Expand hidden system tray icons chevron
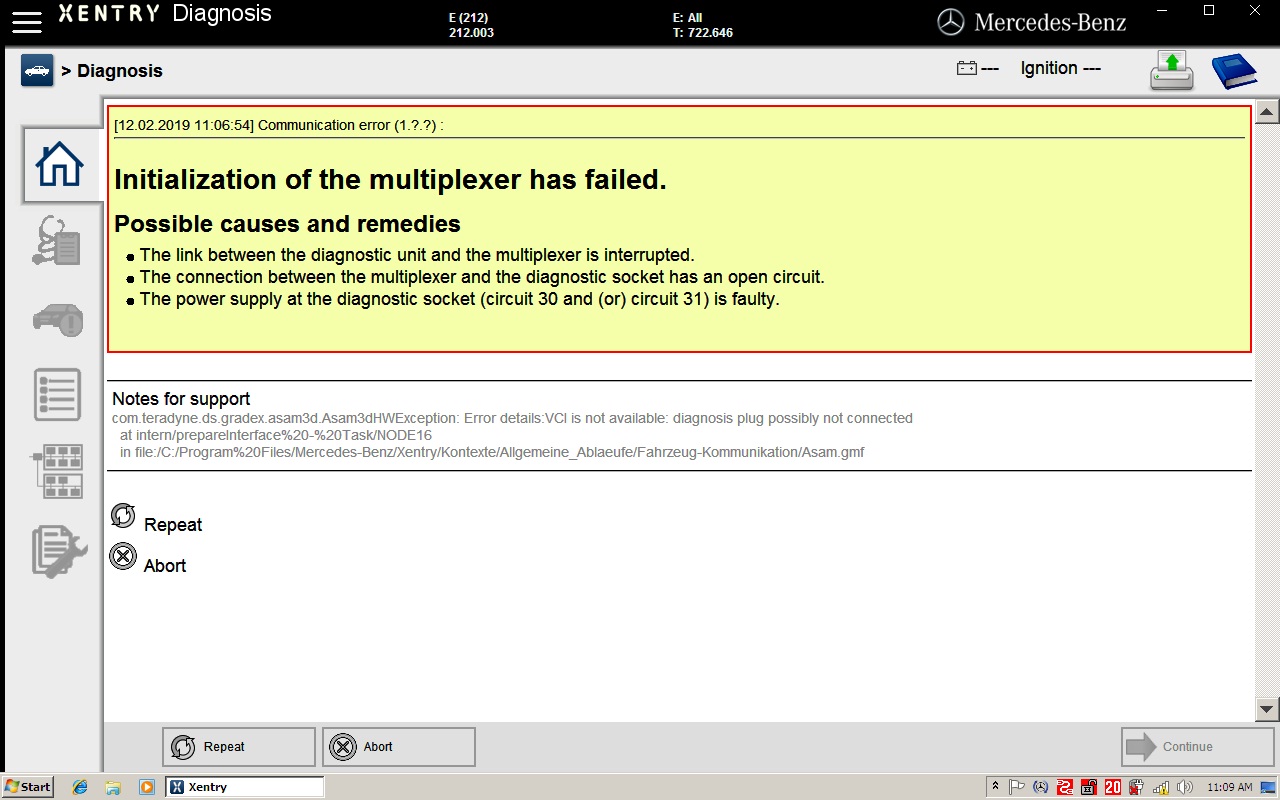This screenshot has width=1280, height=800. tap(995, 787)
